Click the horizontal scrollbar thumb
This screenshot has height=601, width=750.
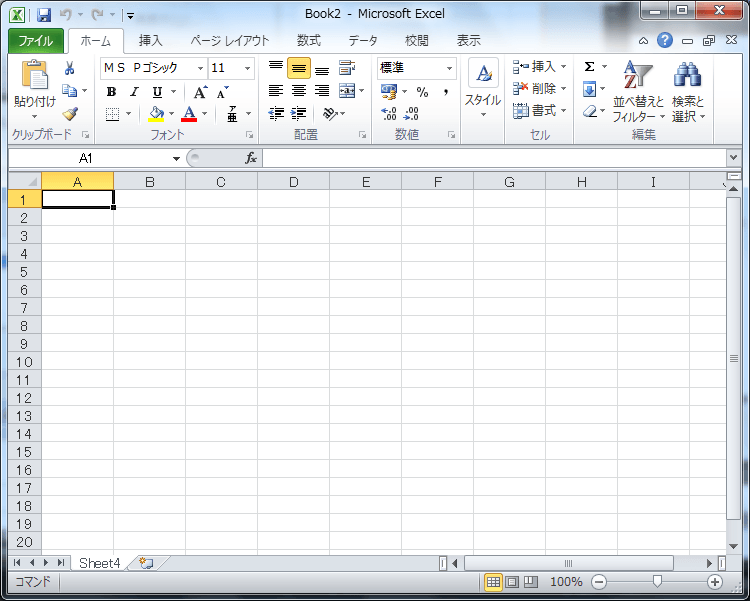click(x=569, y=563)
